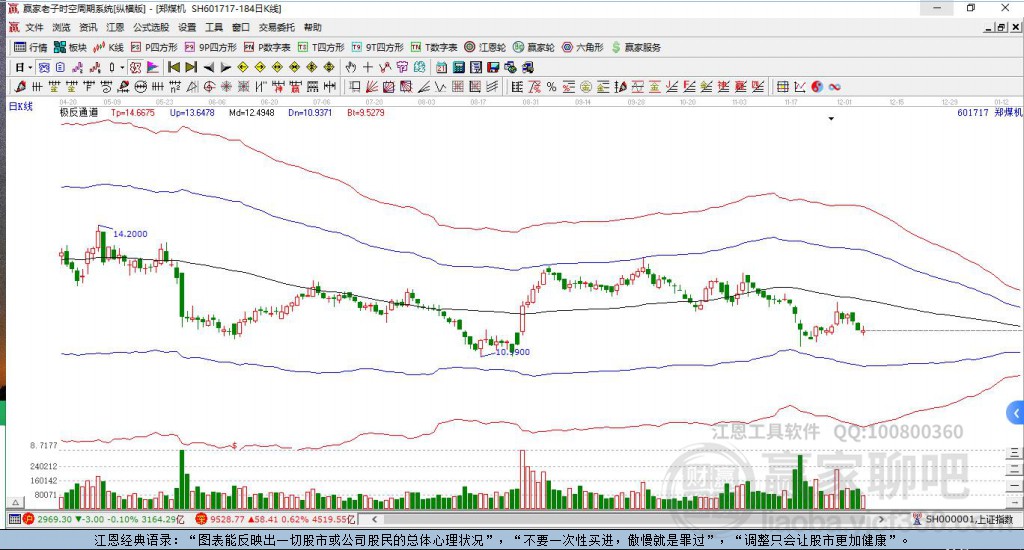The height and width of the screenshot is (550, 1024).
Task: Open the 江恩轮 Gann wheel
Action: (x=485, y=47)
